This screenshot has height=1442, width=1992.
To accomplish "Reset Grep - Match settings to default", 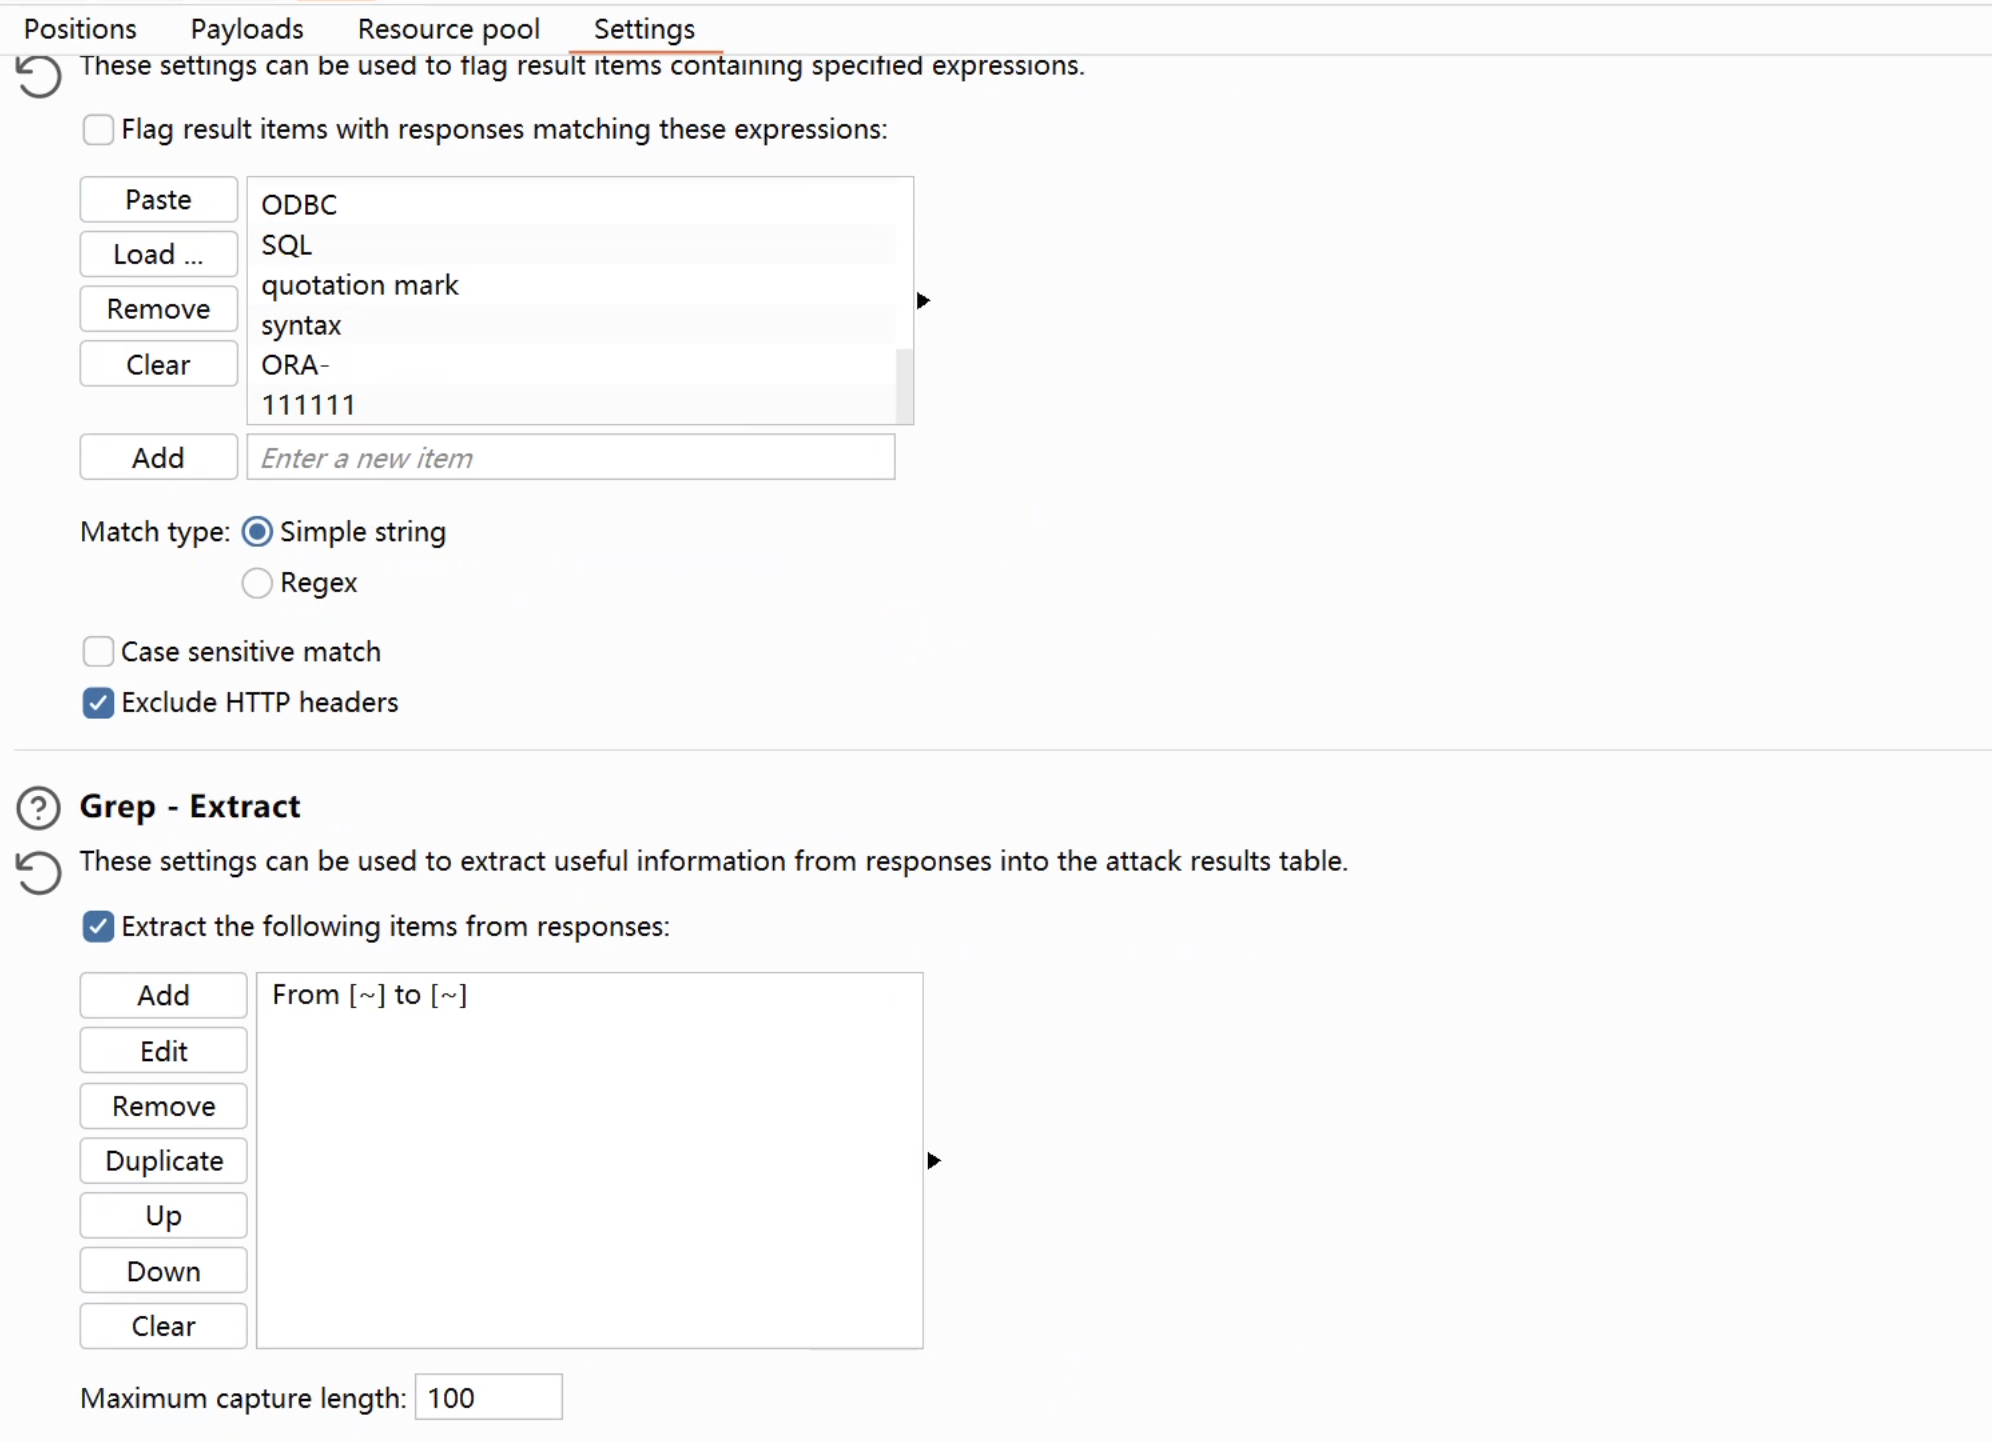I will (x=38, y=76).
